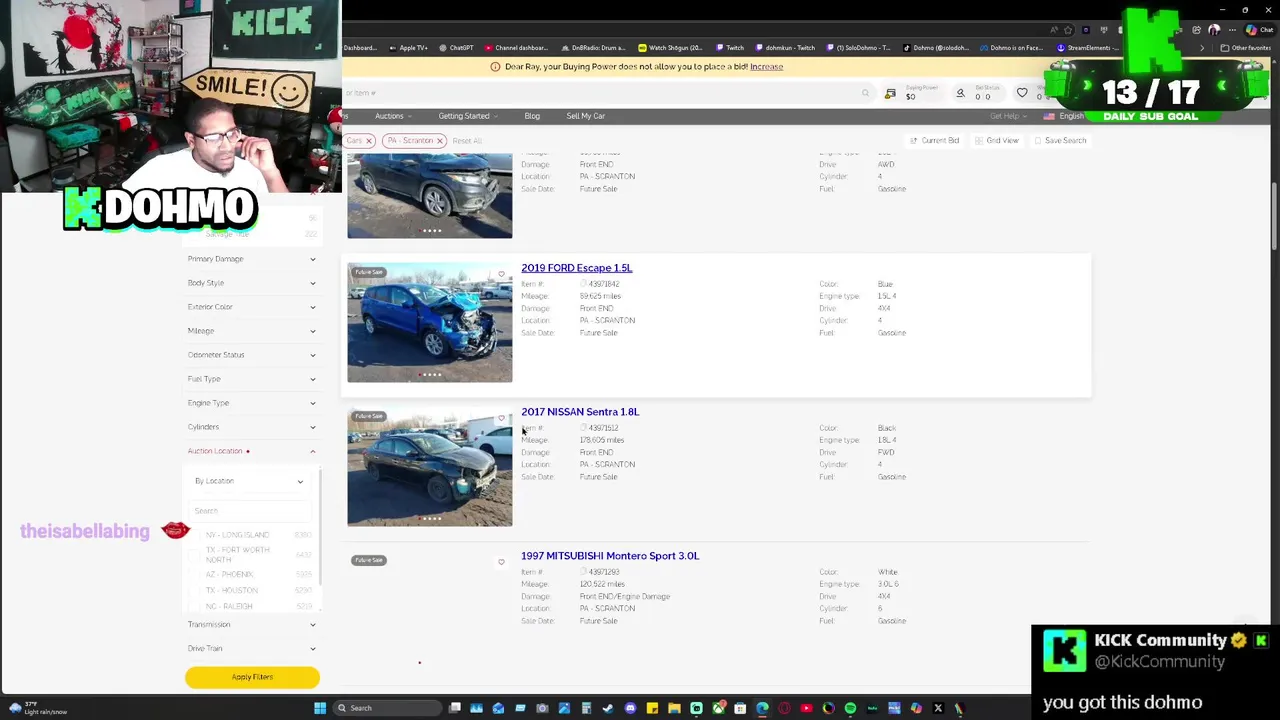Viewport: 1280px width, 720px height.
Task: Open Opera browser from the taskbar
Action: point(784,708)
